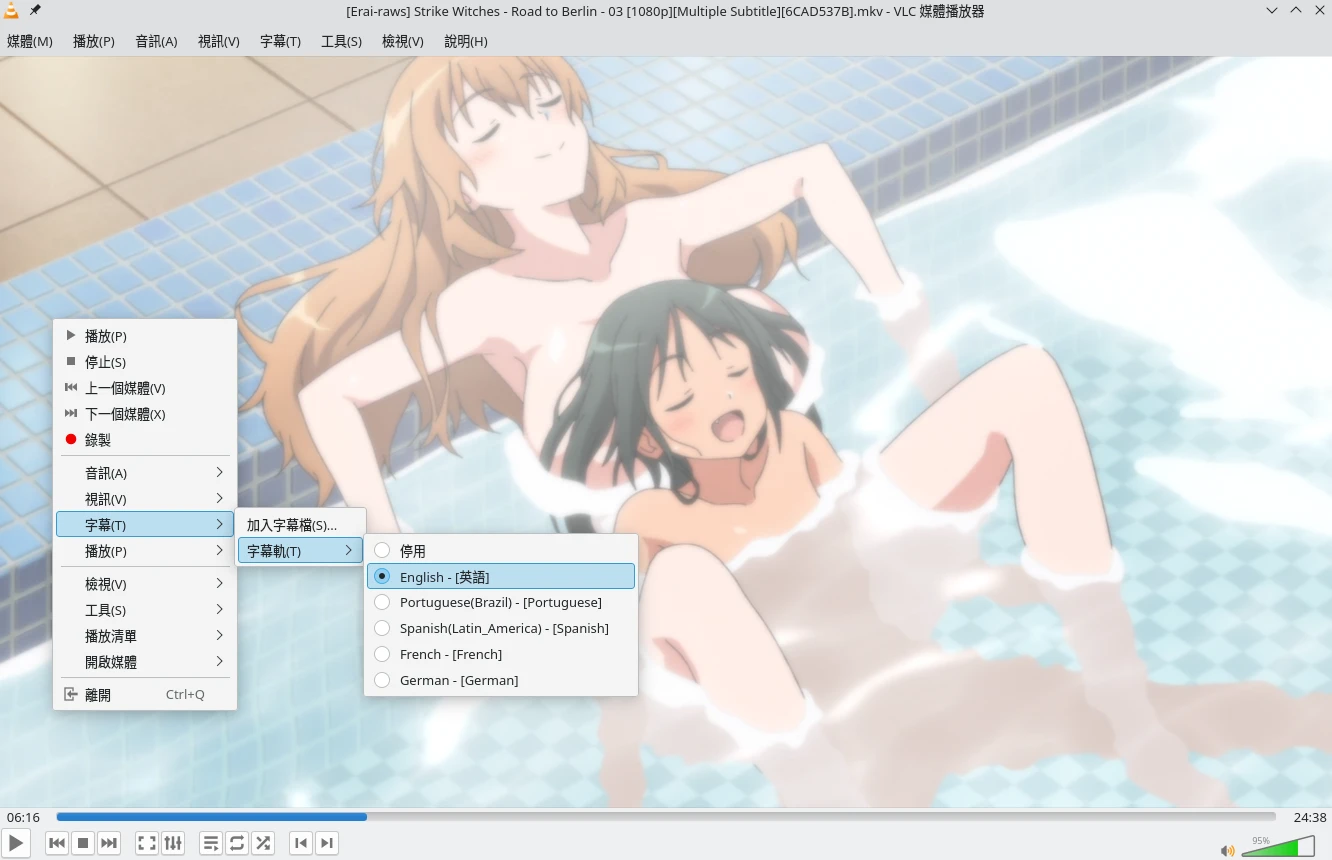Choose French - [French] subtitle track
Screen dimensions: 1332x860
tap(501, 654)
